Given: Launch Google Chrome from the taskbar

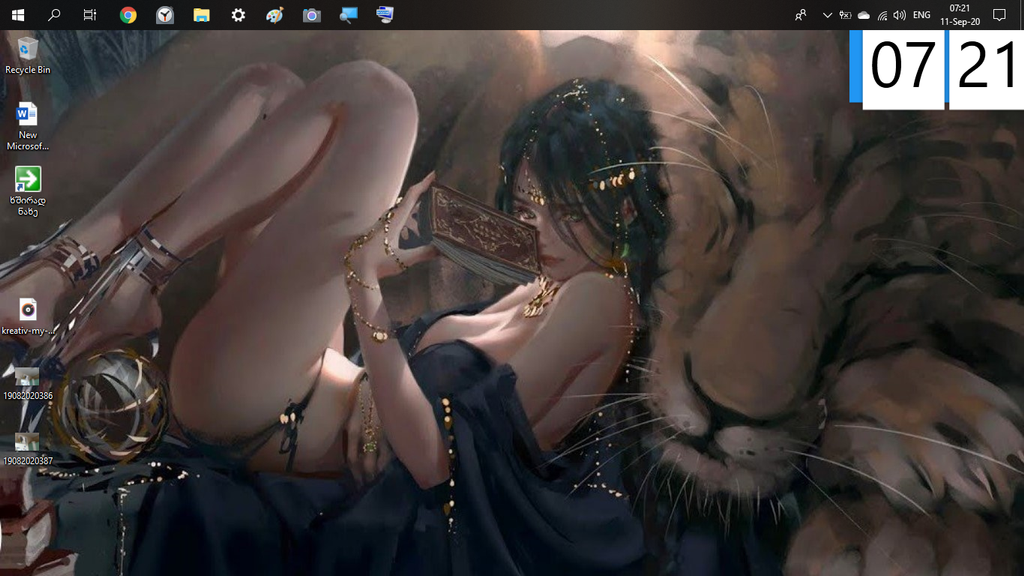Looking at the screenshot, I should coord(128,14).
